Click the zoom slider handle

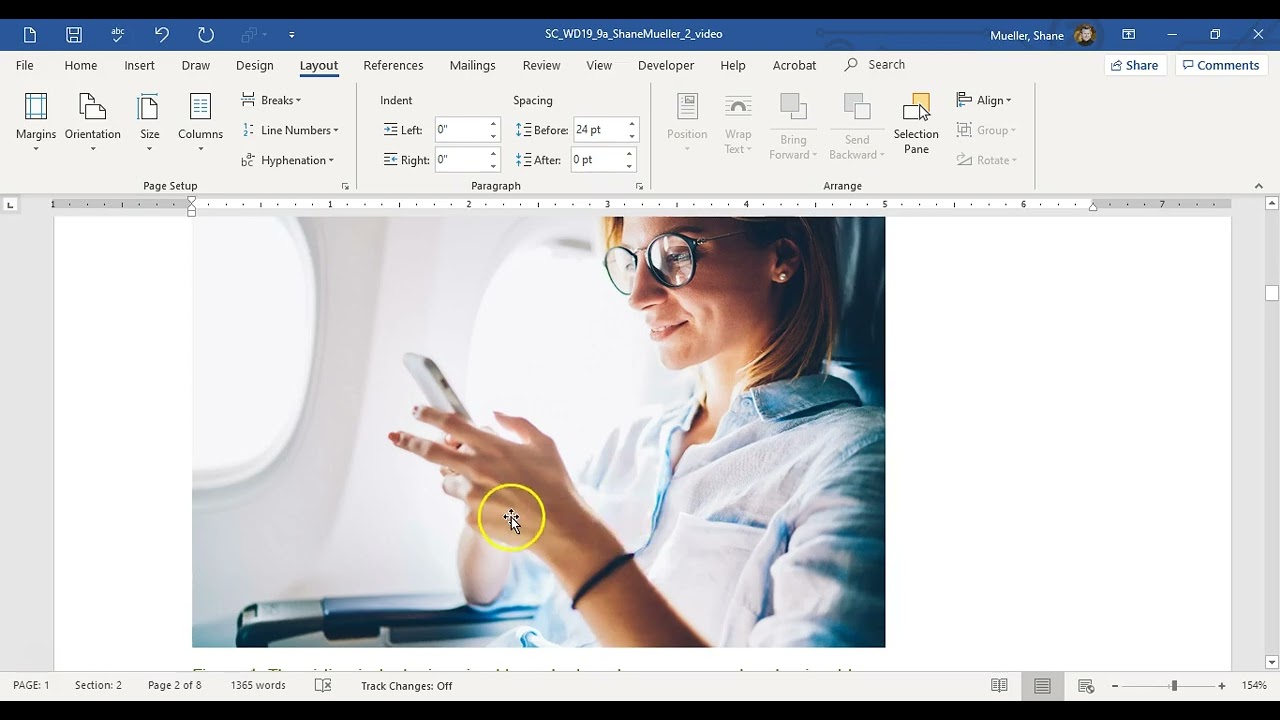[1174, 686]
